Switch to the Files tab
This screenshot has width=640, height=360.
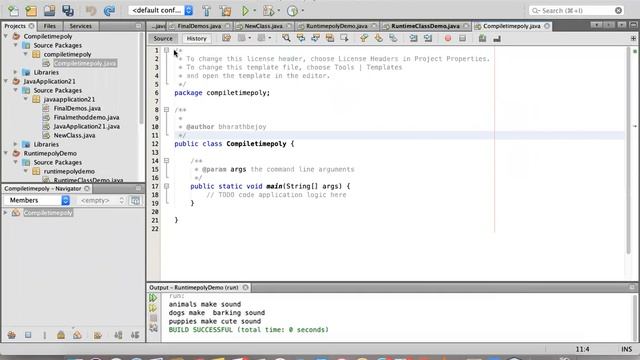[49, 26]
